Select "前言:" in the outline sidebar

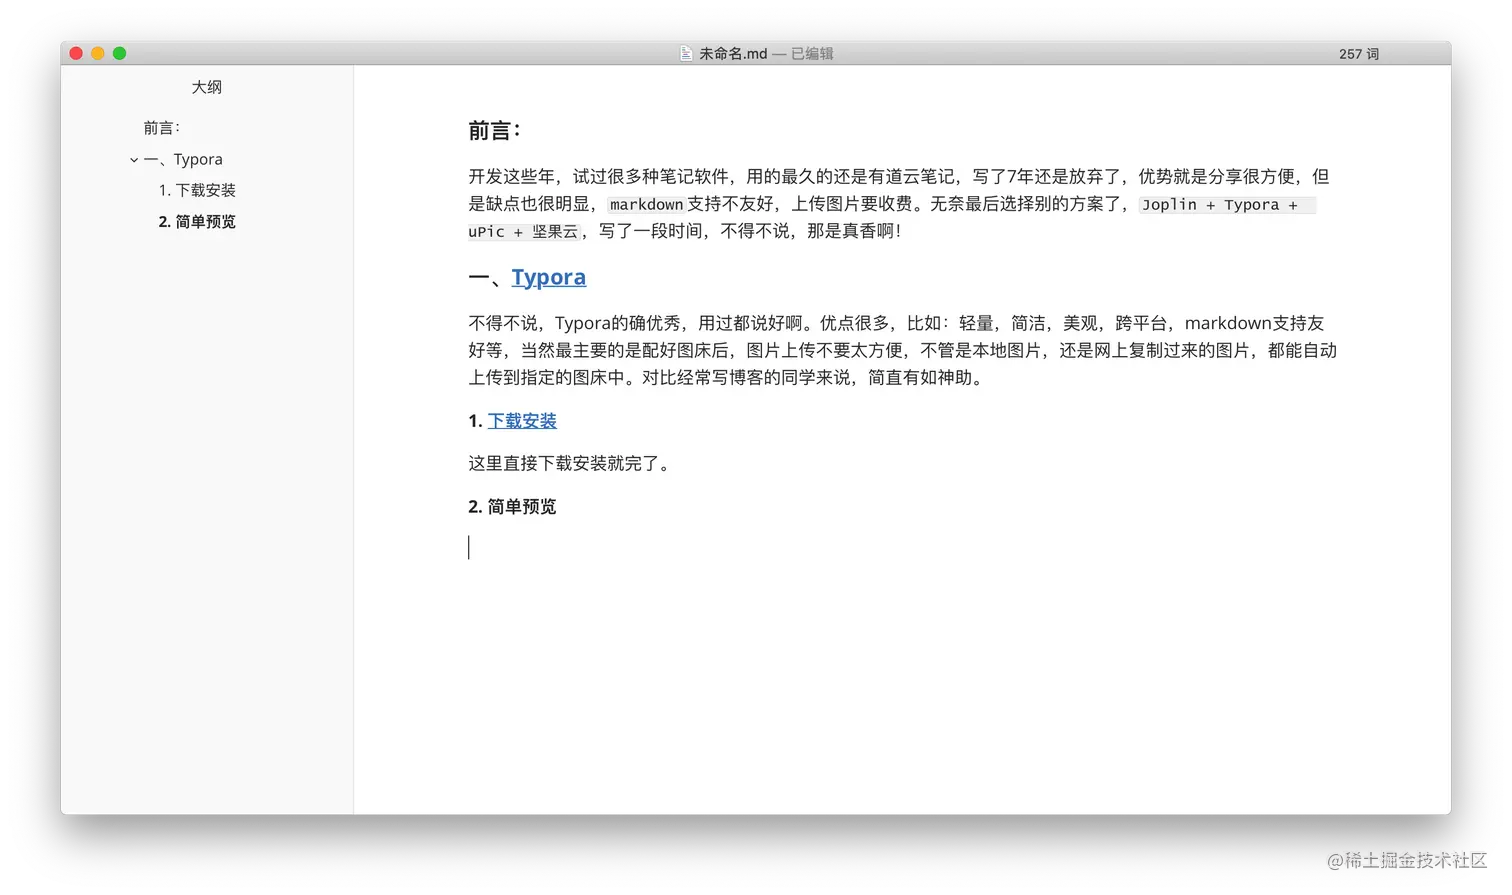[x=161, y=127]
